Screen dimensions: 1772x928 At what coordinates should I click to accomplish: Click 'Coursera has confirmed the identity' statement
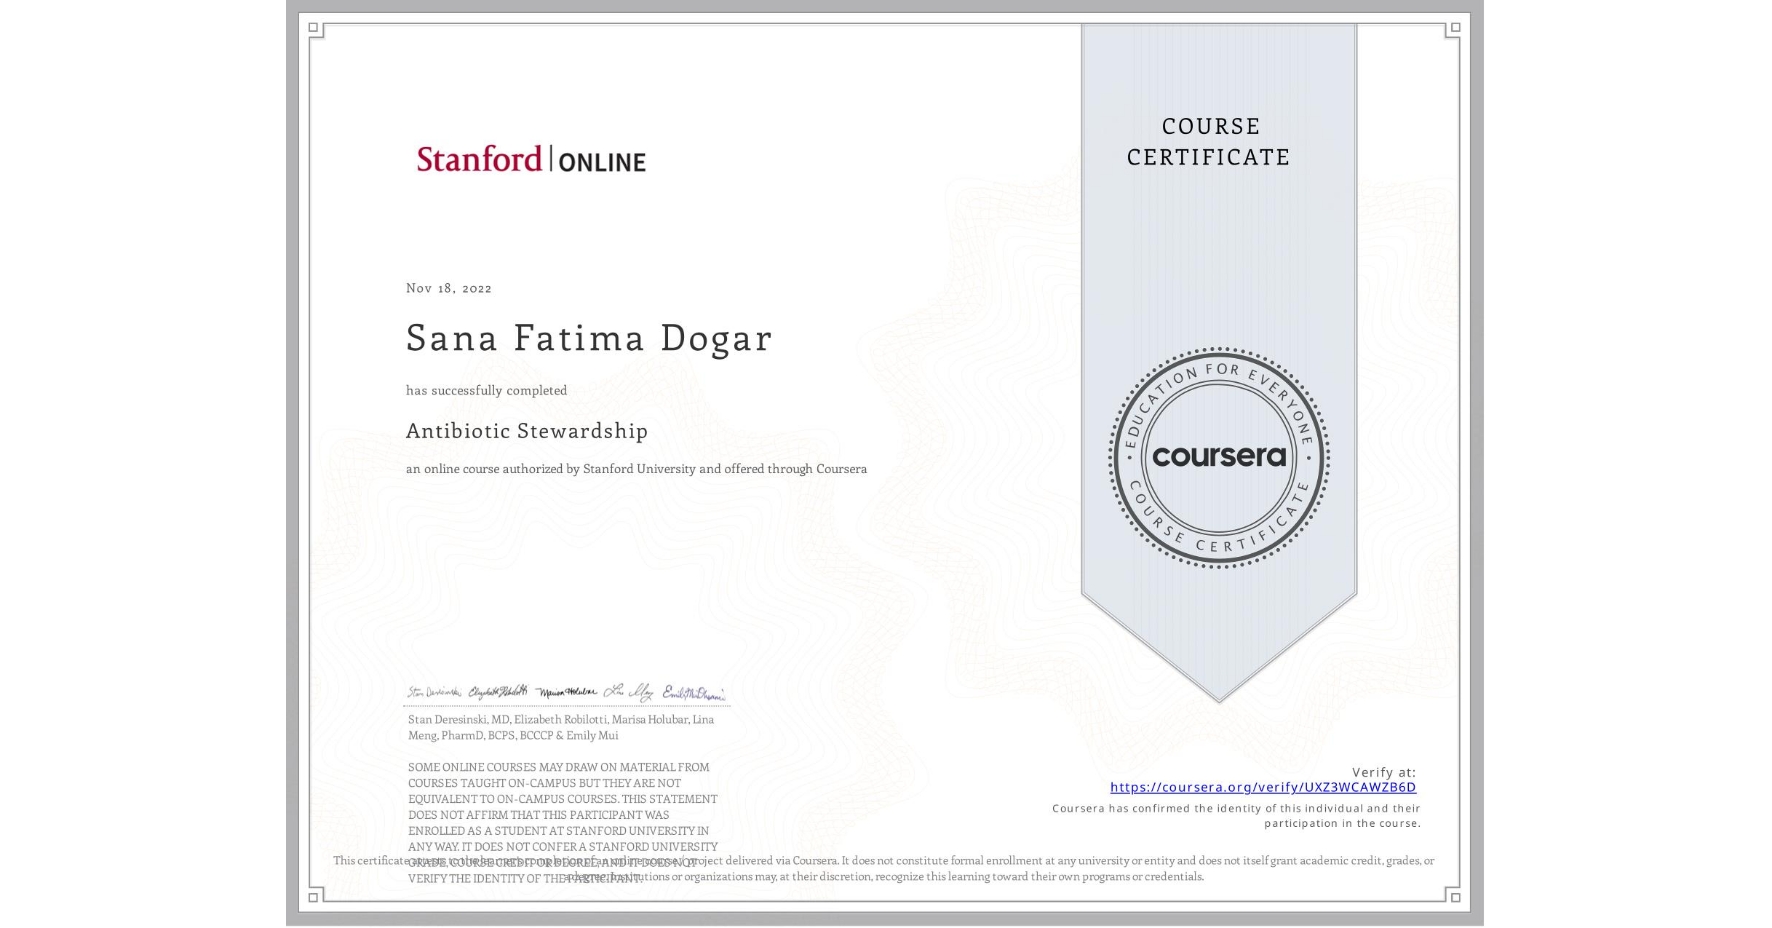[1236, 816]
